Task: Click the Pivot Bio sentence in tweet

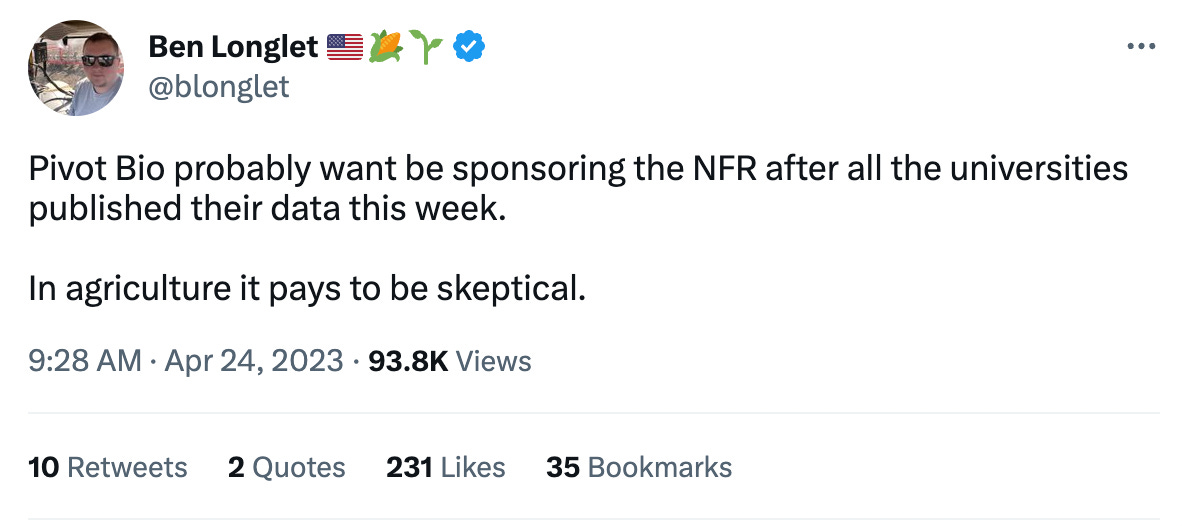Action: [400, 169]
